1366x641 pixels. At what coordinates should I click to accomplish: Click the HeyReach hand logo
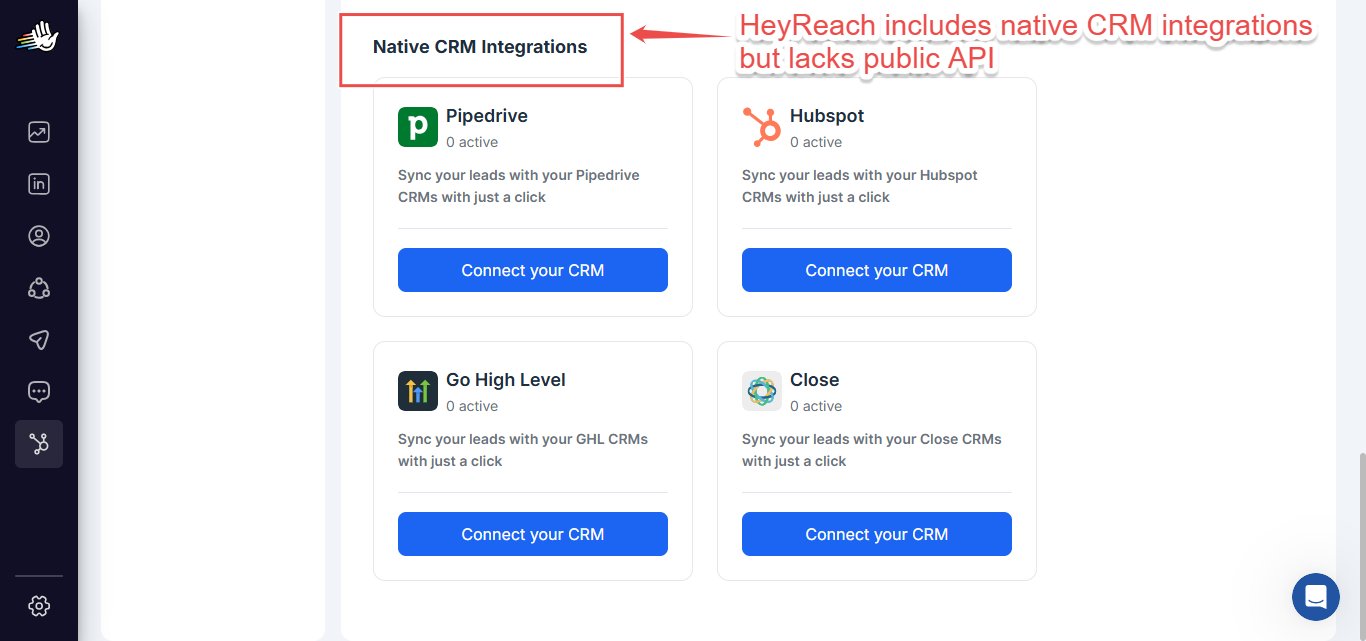[38, 38]
